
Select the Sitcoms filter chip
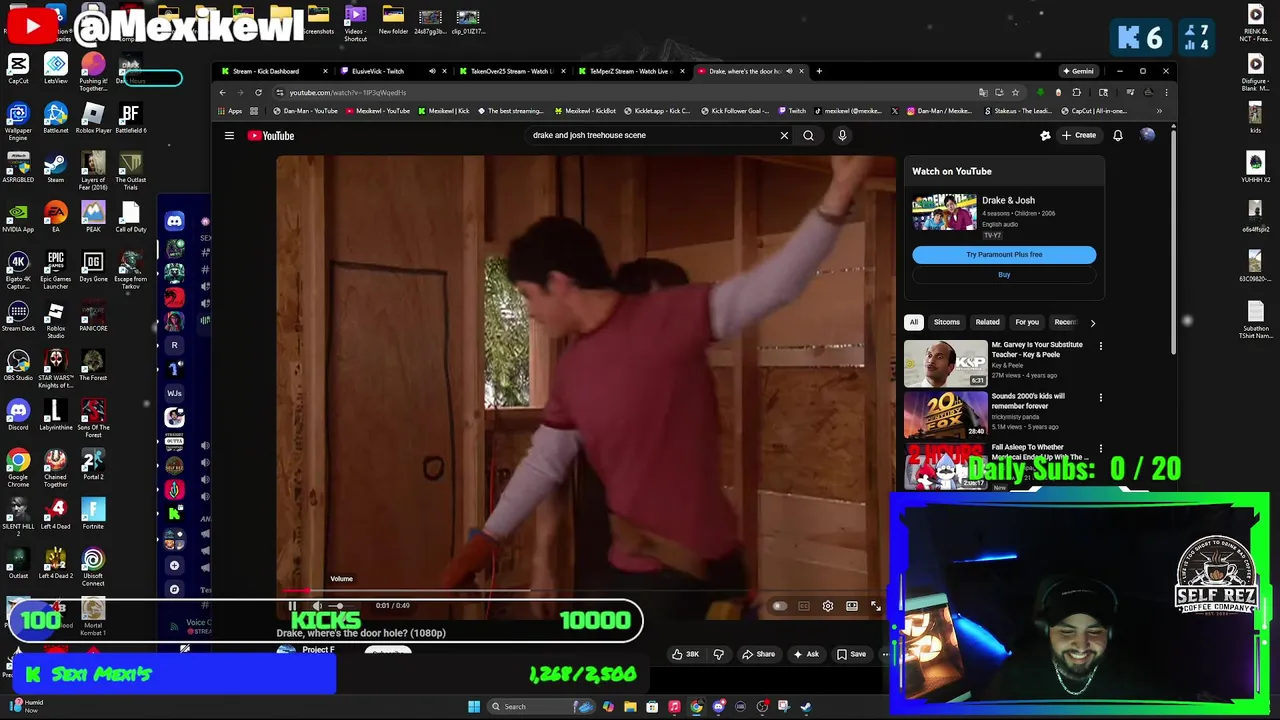click(946, 322)
